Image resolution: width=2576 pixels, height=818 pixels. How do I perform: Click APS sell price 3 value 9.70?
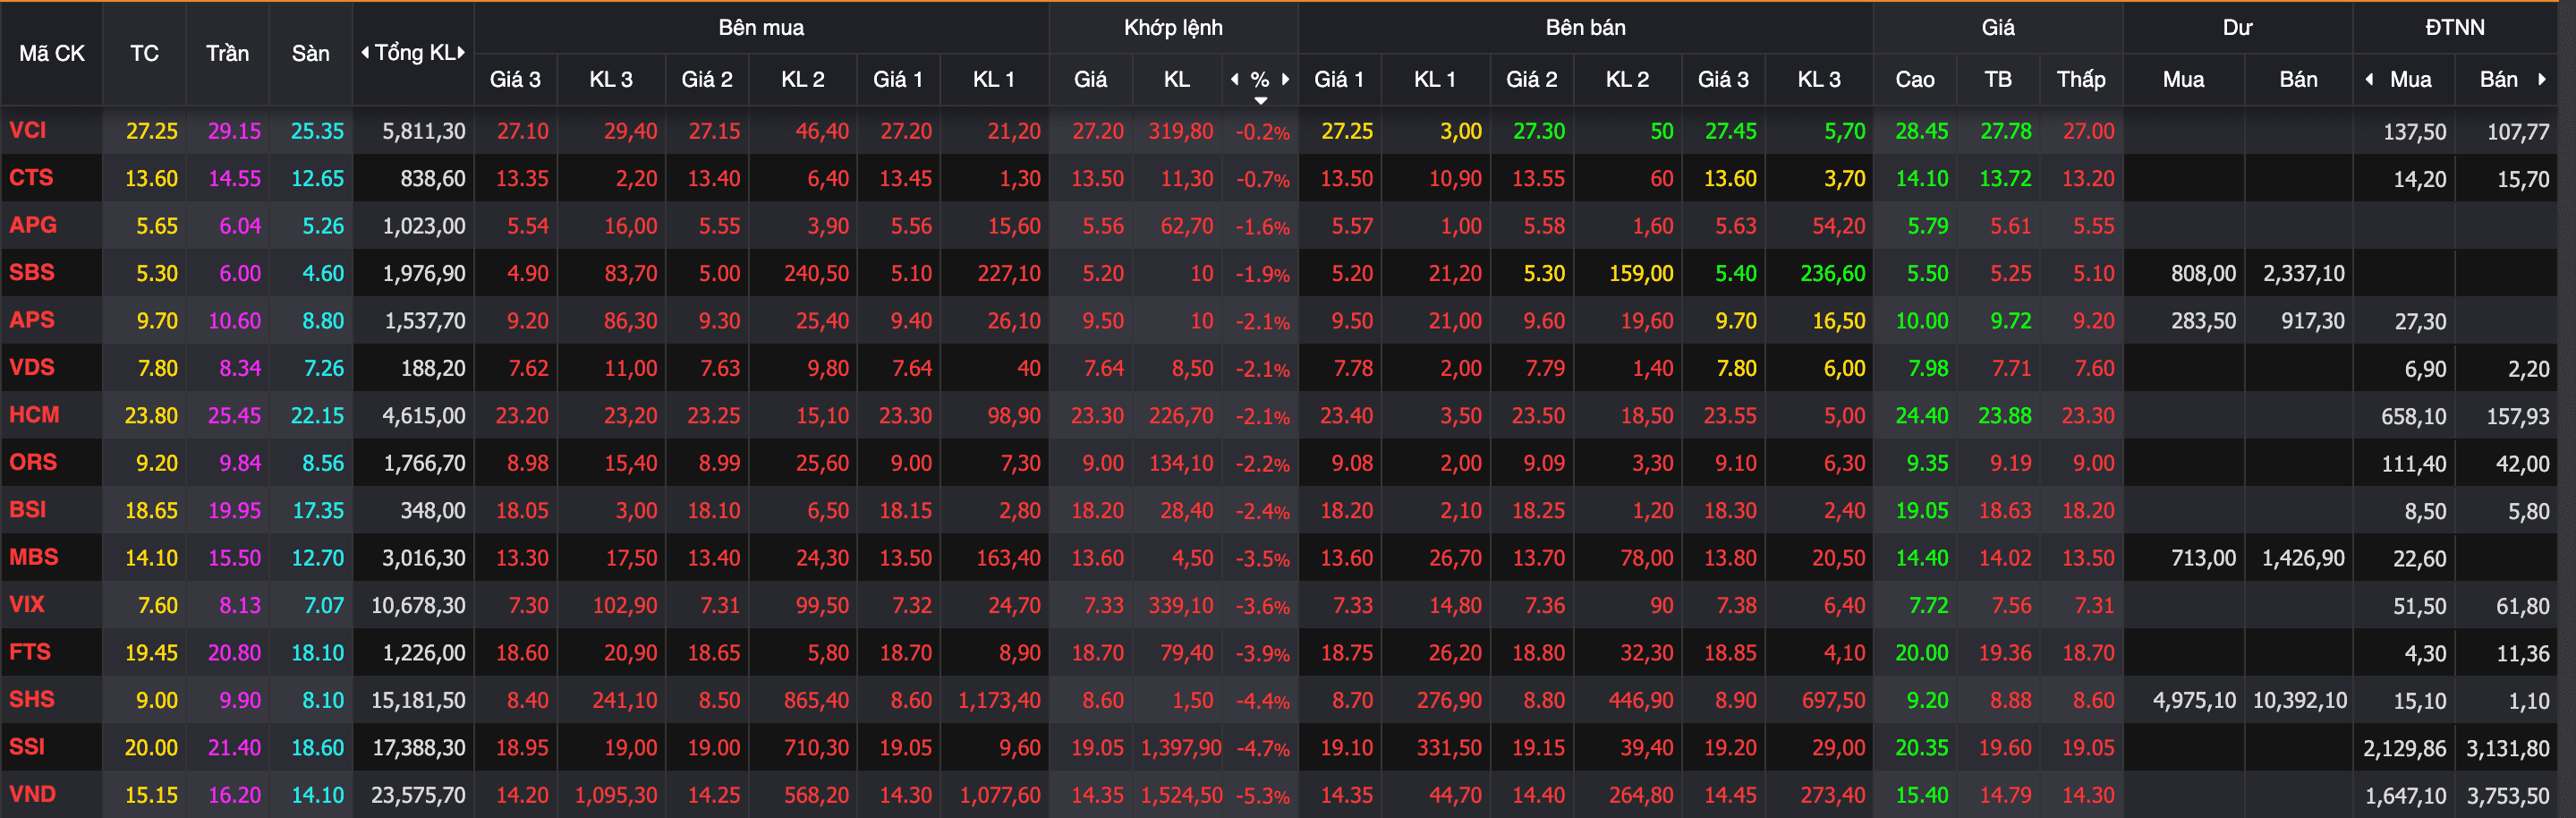click(x=1736, y=321)
